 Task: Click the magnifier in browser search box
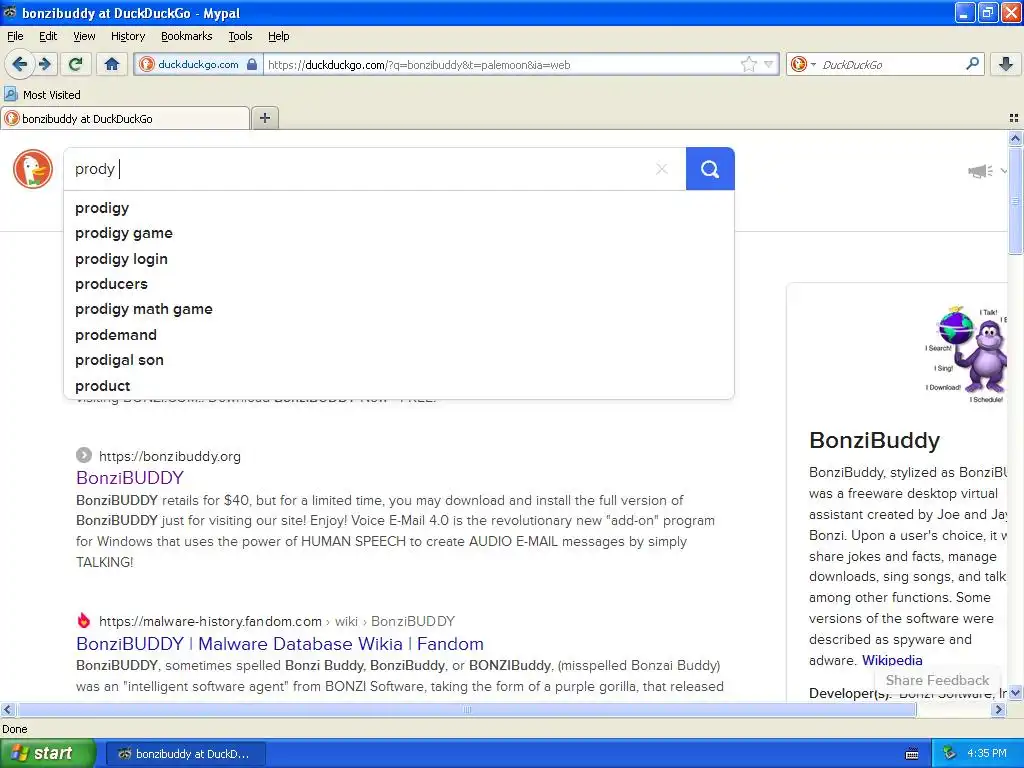972,64
